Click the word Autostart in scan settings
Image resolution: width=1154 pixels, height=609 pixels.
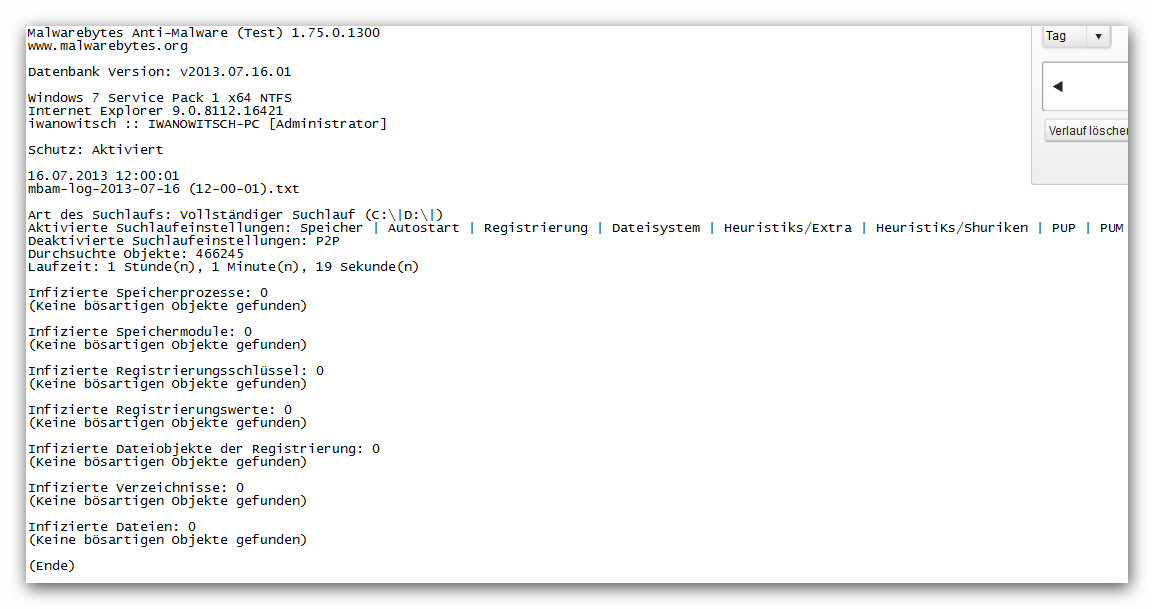pyautogui.click(x=423, y=228)
